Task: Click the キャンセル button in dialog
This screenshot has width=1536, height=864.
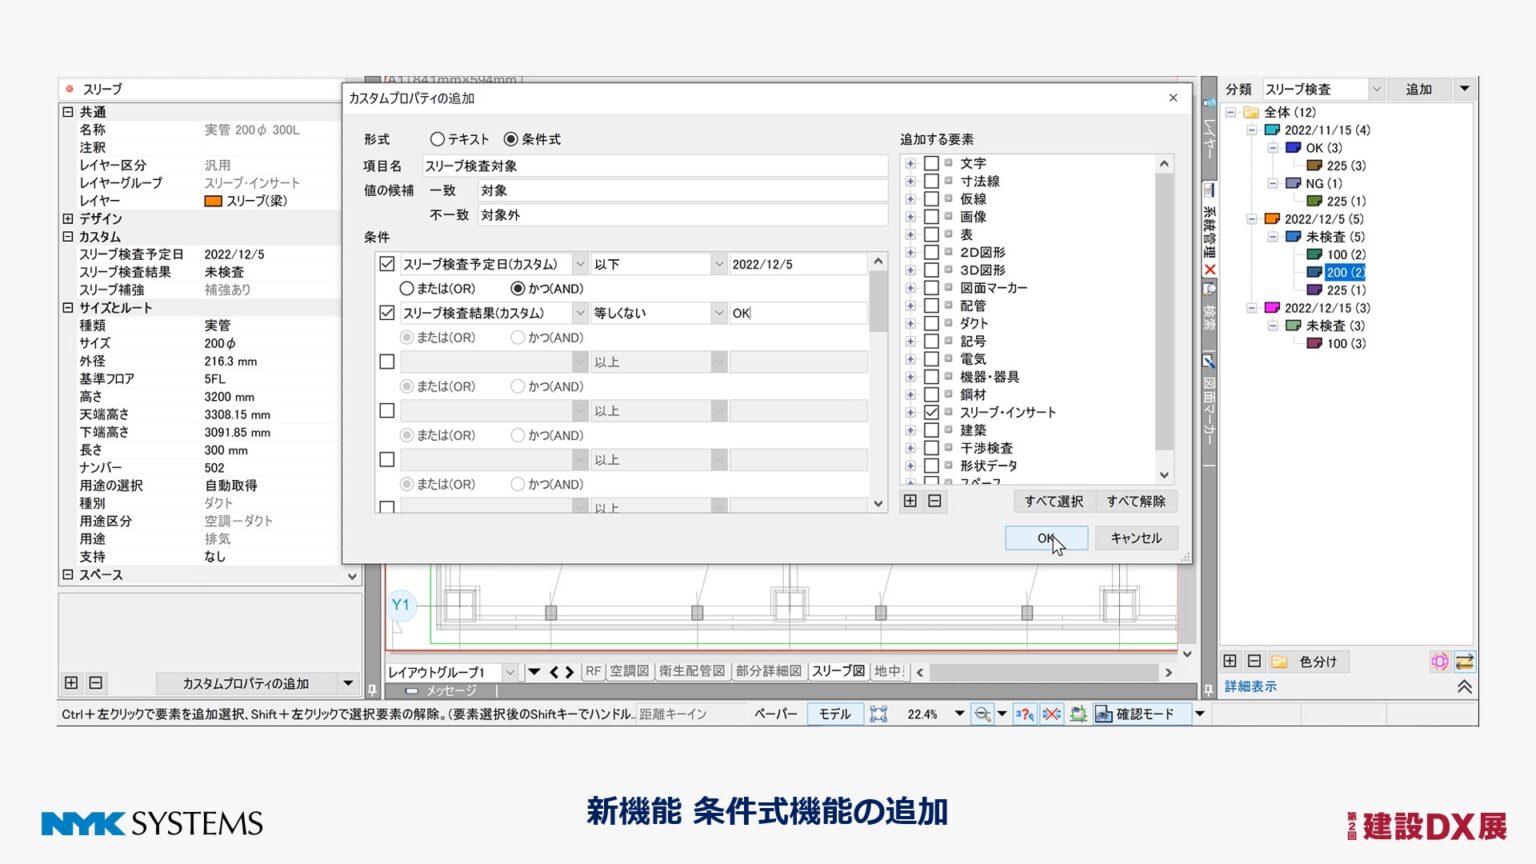Action: (x=1136, y=538)
